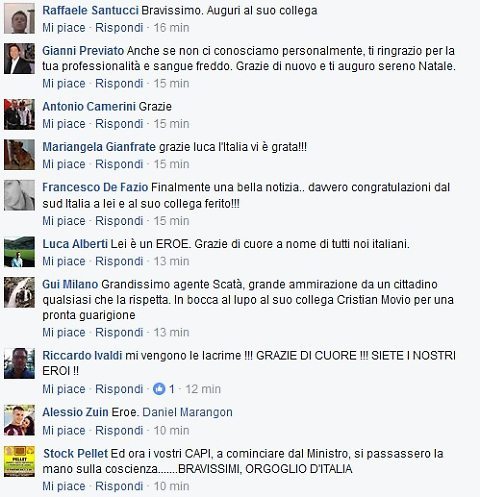Reply to Gianni Previato's comment via Rispondi
Screen dimensions: 480x497
coord(119,83)
